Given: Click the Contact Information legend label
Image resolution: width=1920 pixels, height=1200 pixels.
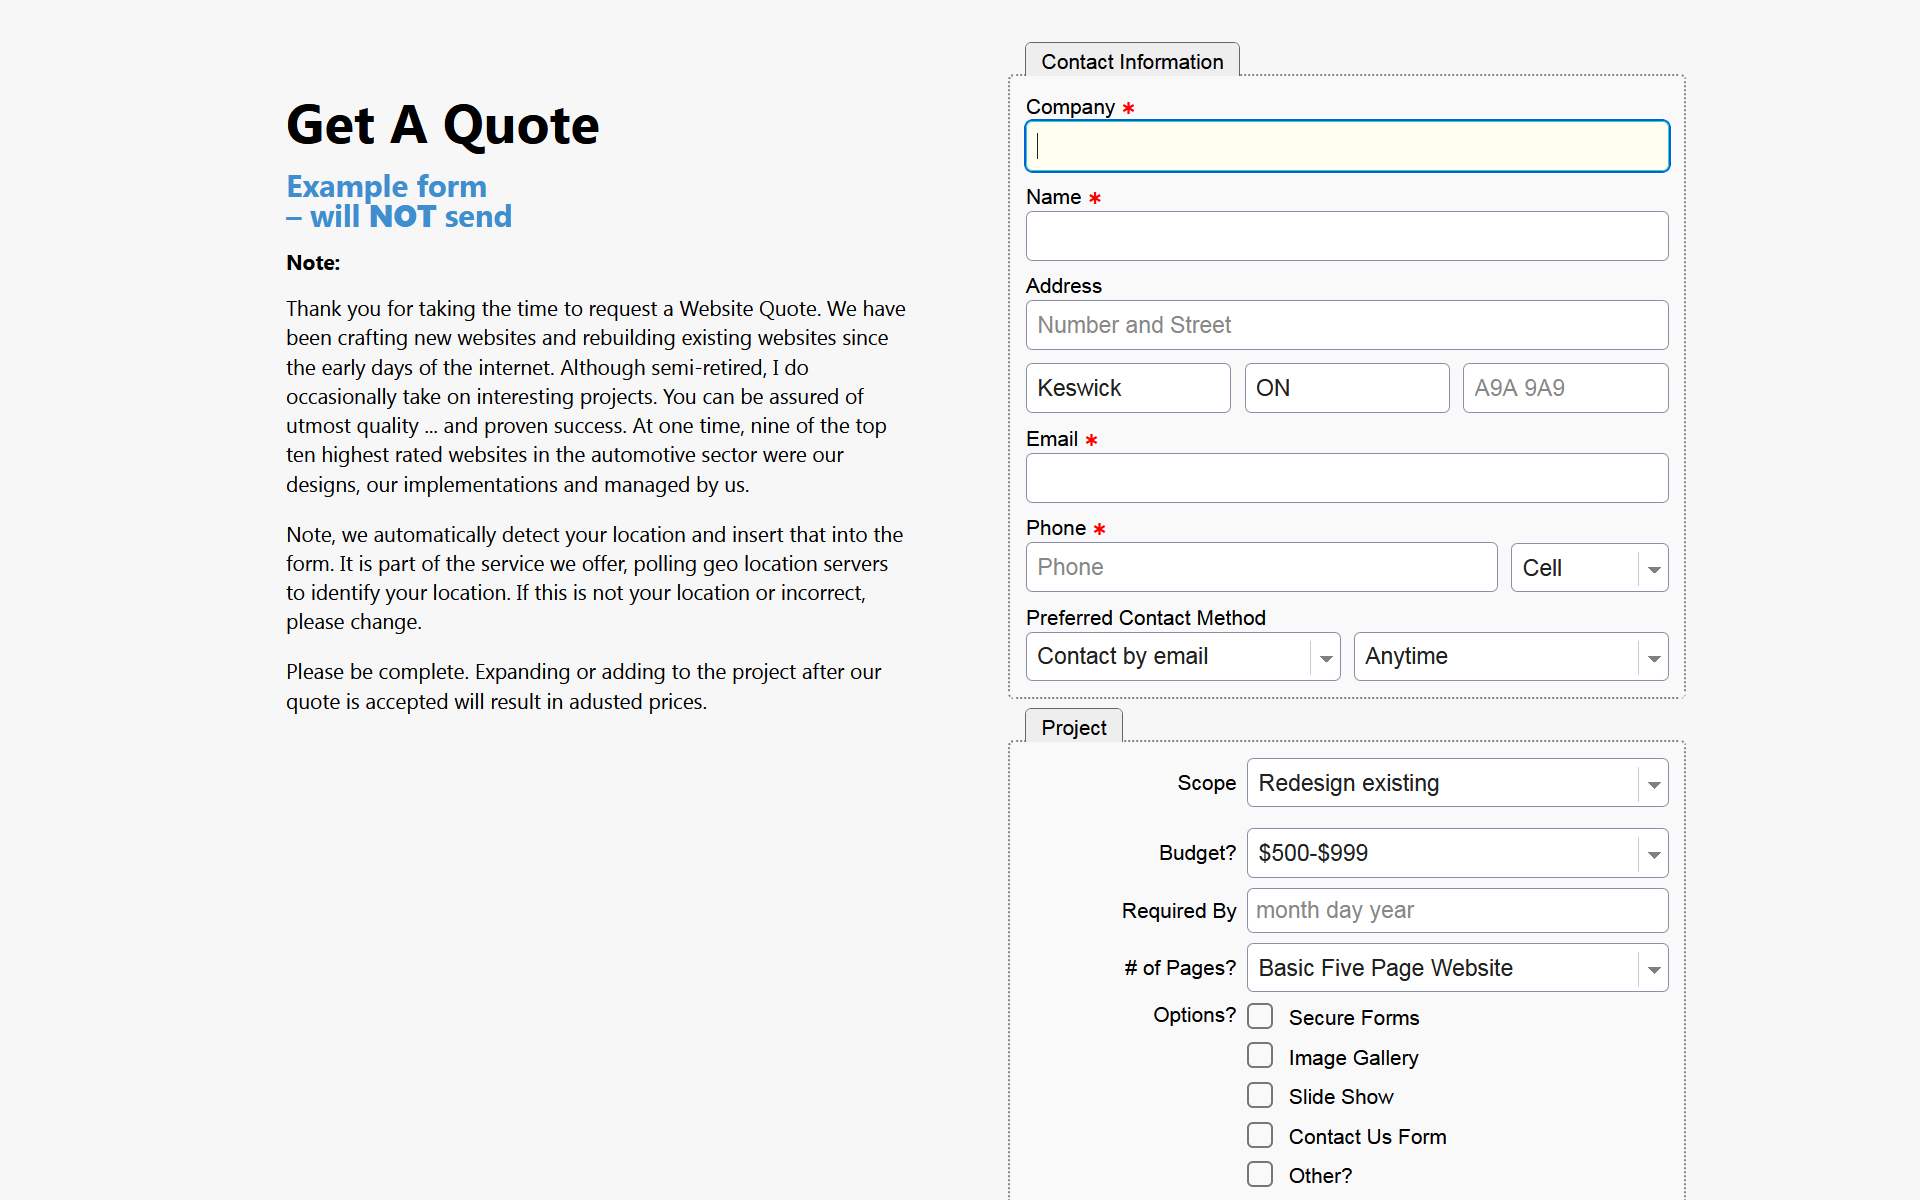Looking at the screenshot, I should (1132, 62).
